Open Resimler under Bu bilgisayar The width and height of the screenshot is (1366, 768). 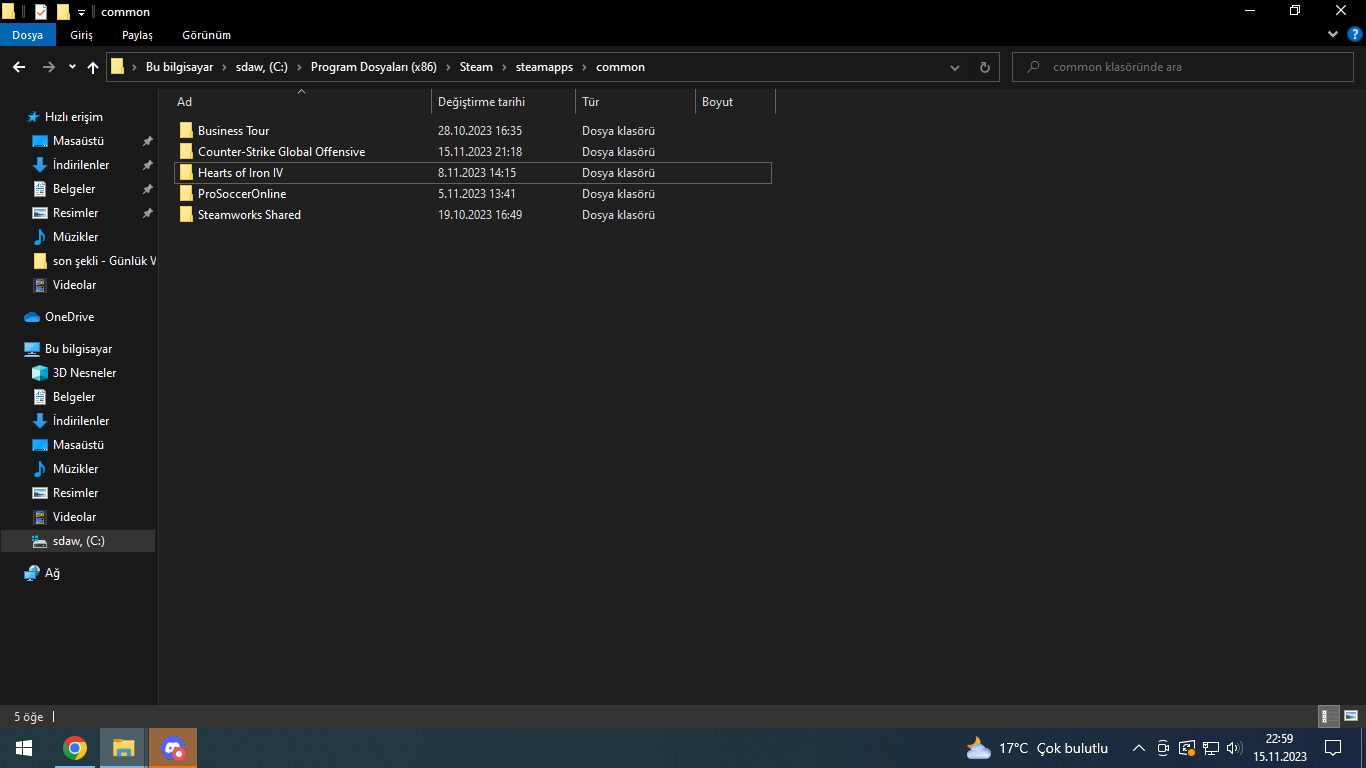tap(75, 493)
